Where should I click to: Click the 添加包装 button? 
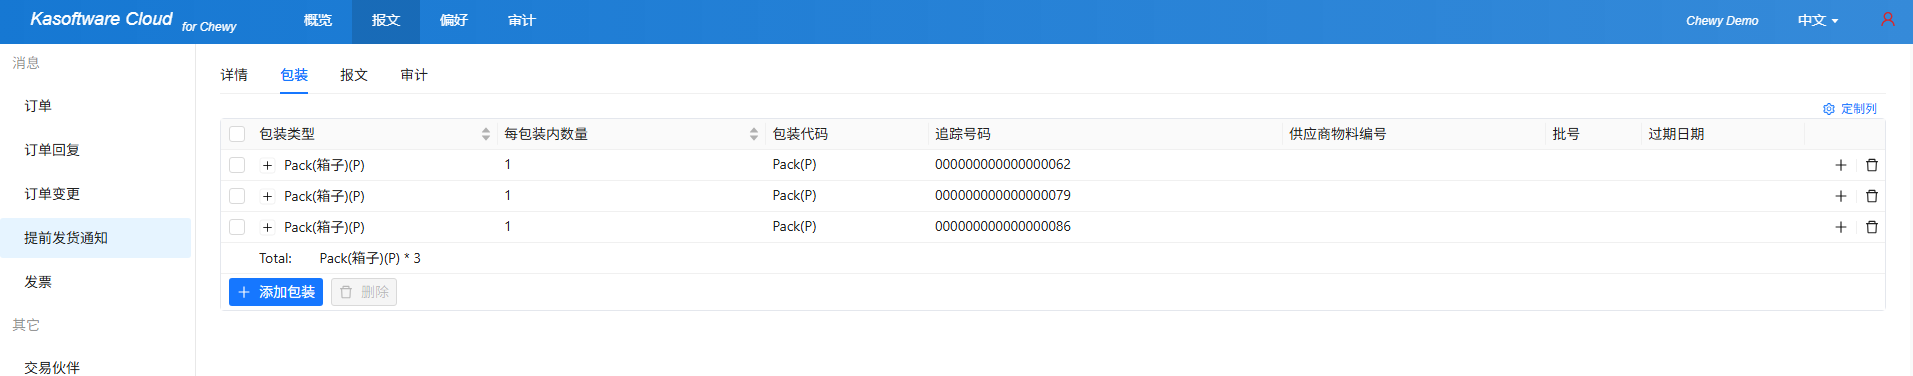276,292
